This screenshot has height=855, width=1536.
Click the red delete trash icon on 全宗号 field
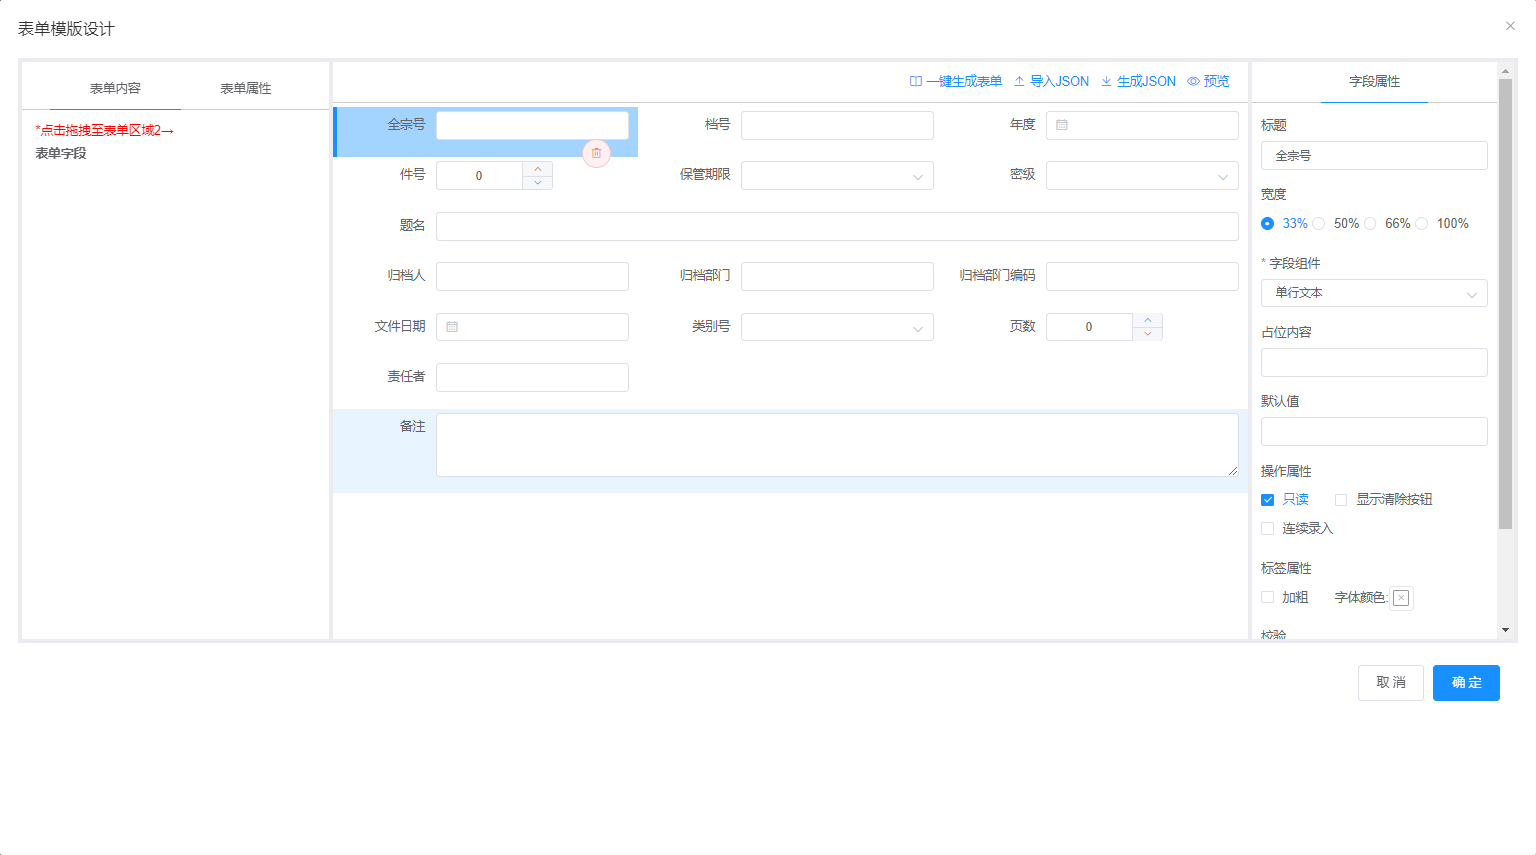[596, 153]
